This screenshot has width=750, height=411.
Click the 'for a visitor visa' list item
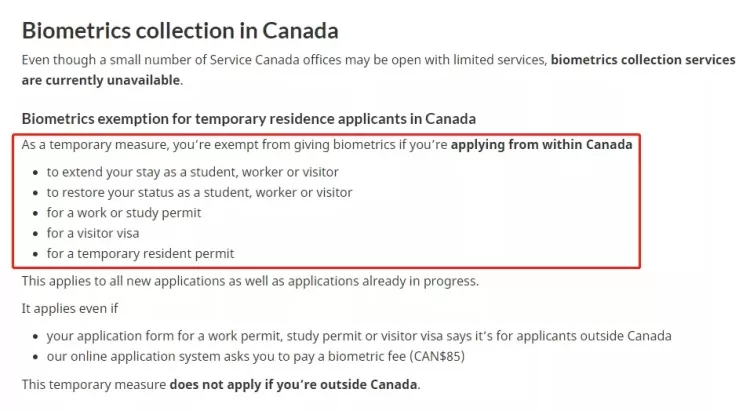point(93,233)
